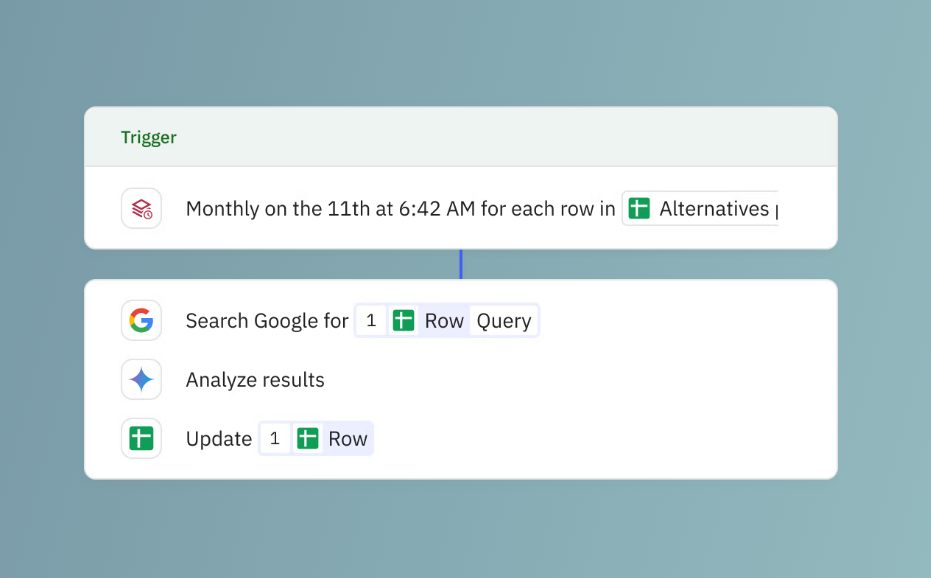Click the Update step label
931x578 pixels.
click(219, 439)
